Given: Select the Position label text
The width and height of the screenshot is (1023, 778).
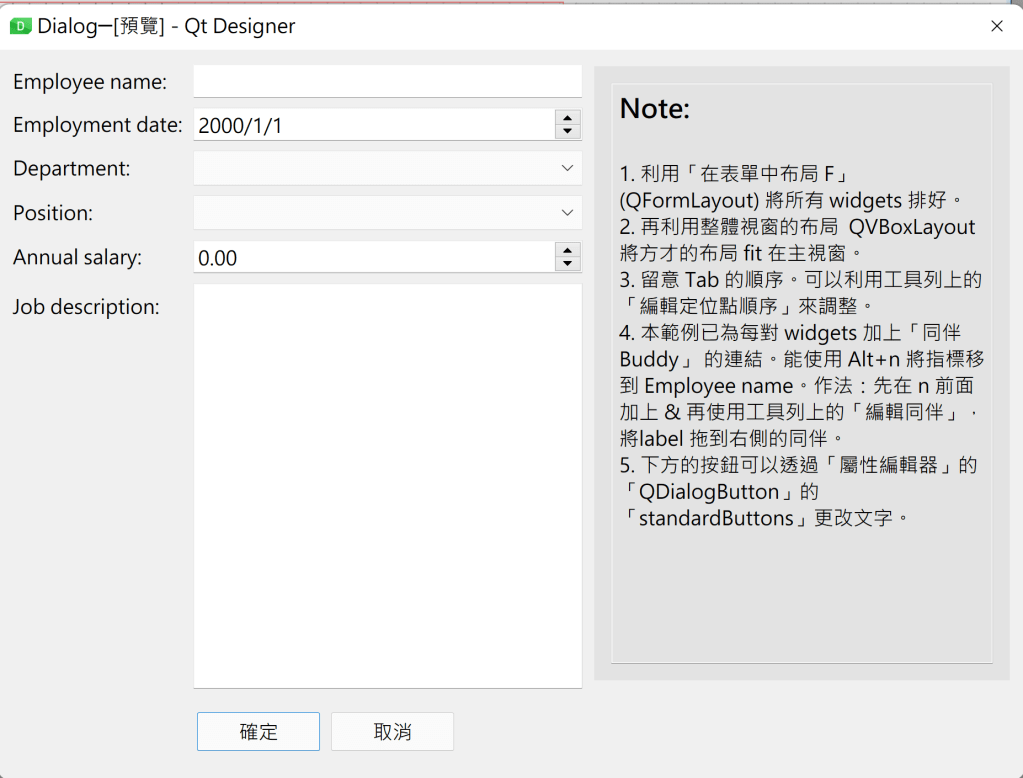Looking at the screenshot, I should 53,213.
